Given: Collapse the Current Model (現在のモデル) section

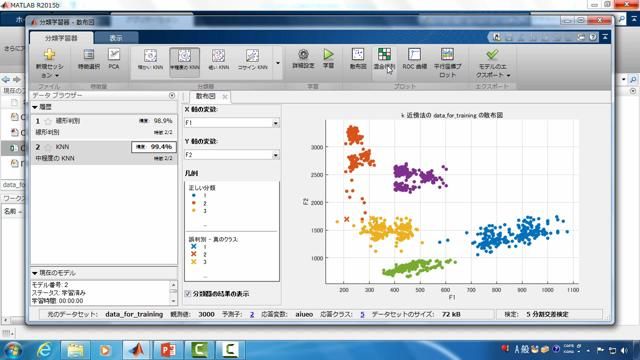Looking at the screenshot, I should (35, 273).
